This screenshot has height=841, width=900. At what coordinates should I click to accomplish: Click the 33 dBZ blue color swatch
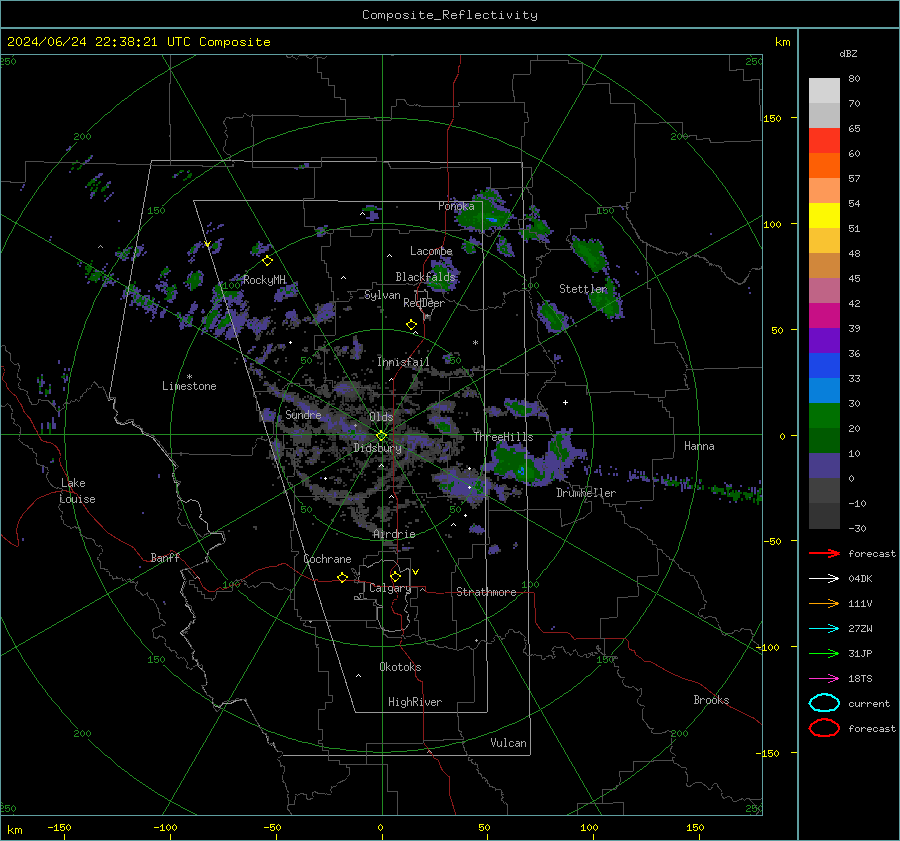pyautogui.click(x=824, y=365)
